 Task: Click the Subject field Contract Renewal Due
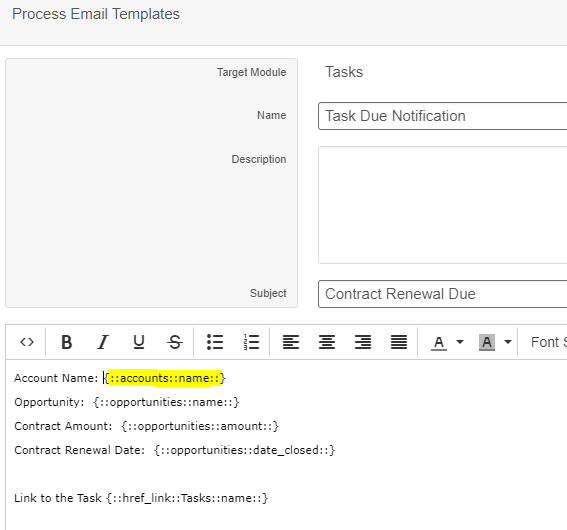coord(443,294)
